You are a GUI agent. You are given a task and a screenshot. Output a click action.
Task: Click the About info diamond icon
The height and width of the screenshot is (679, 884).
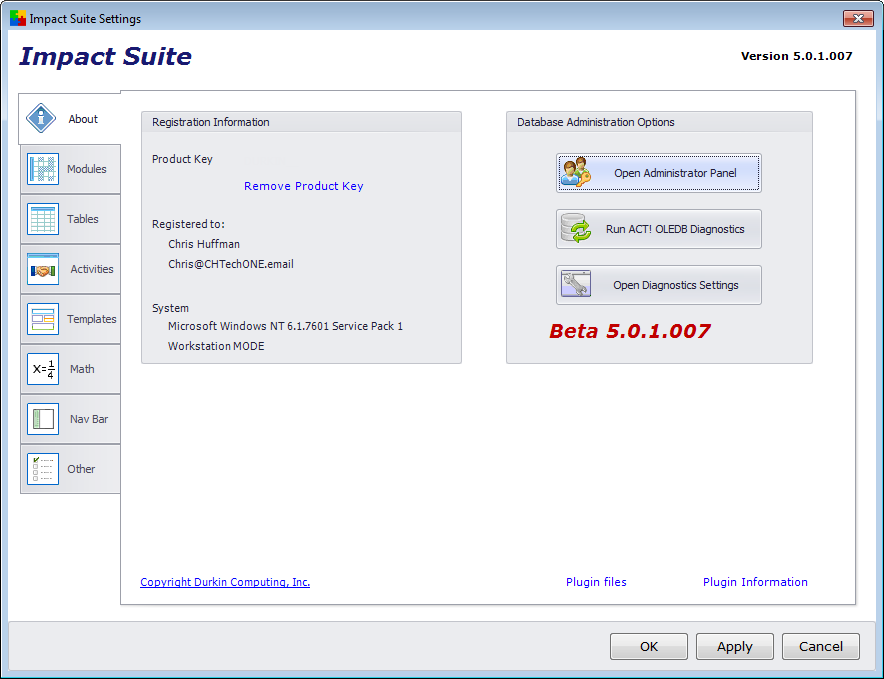tap(41, 118)
